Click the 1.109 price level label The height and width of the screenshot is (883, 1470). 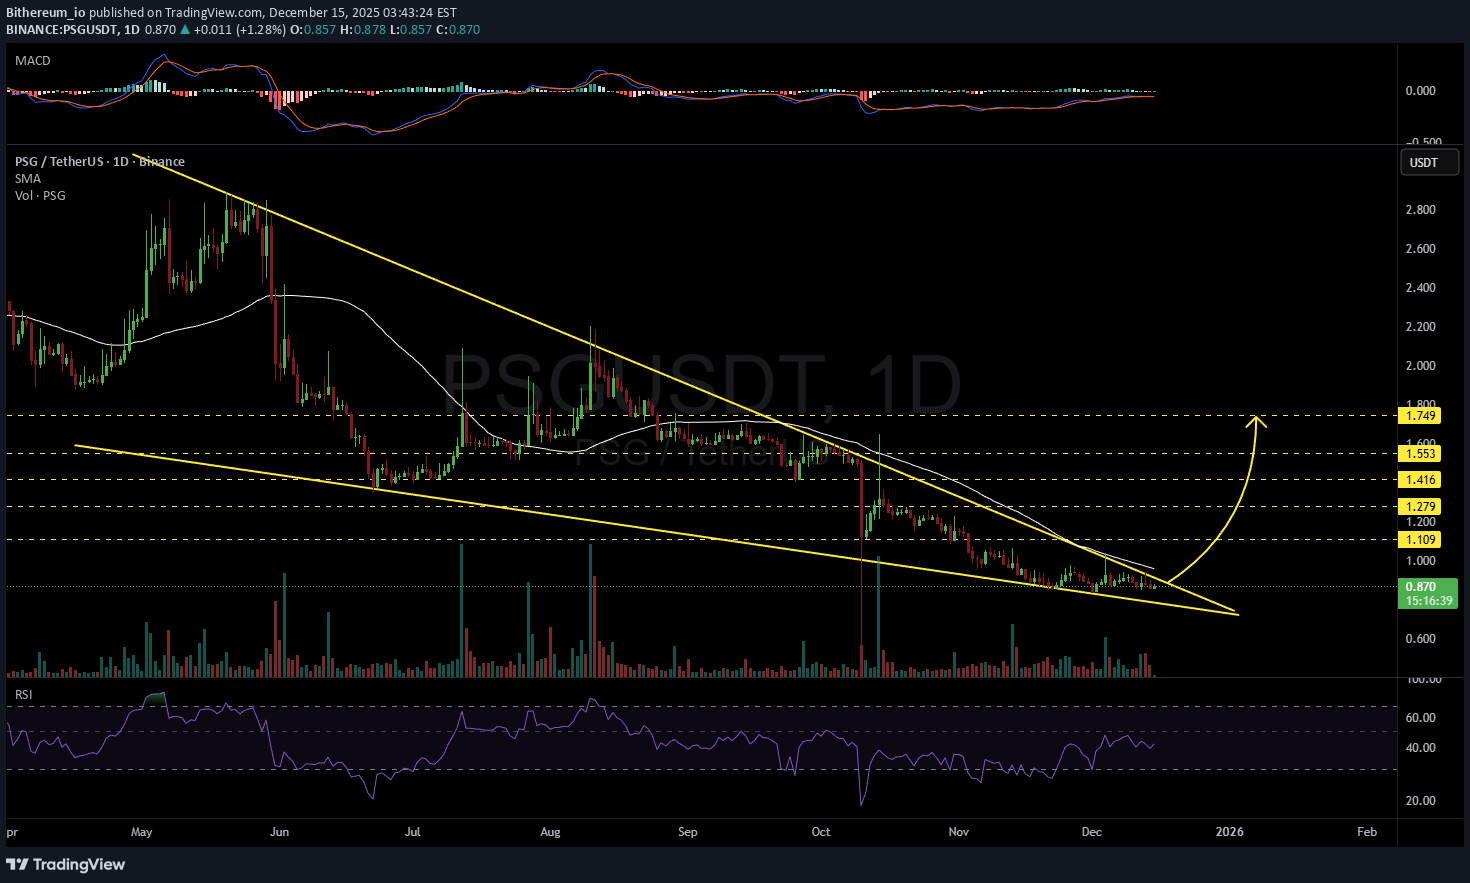pyautogui.click(x=1421, y=540)
